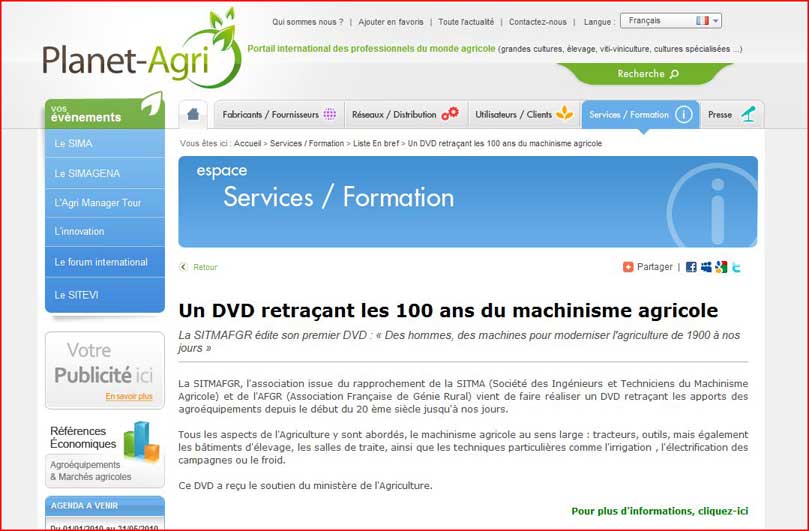Share the article on Twitter
Viewport: 809px width, 531px height.
coord(736,267)
